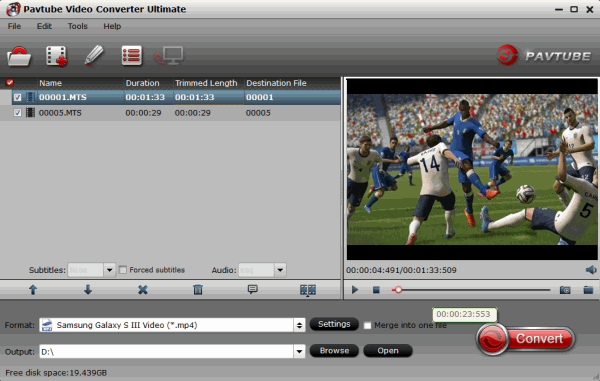Check Merge into one file option
The height and width of the screenshot is (381, 600).
[367, 326]
